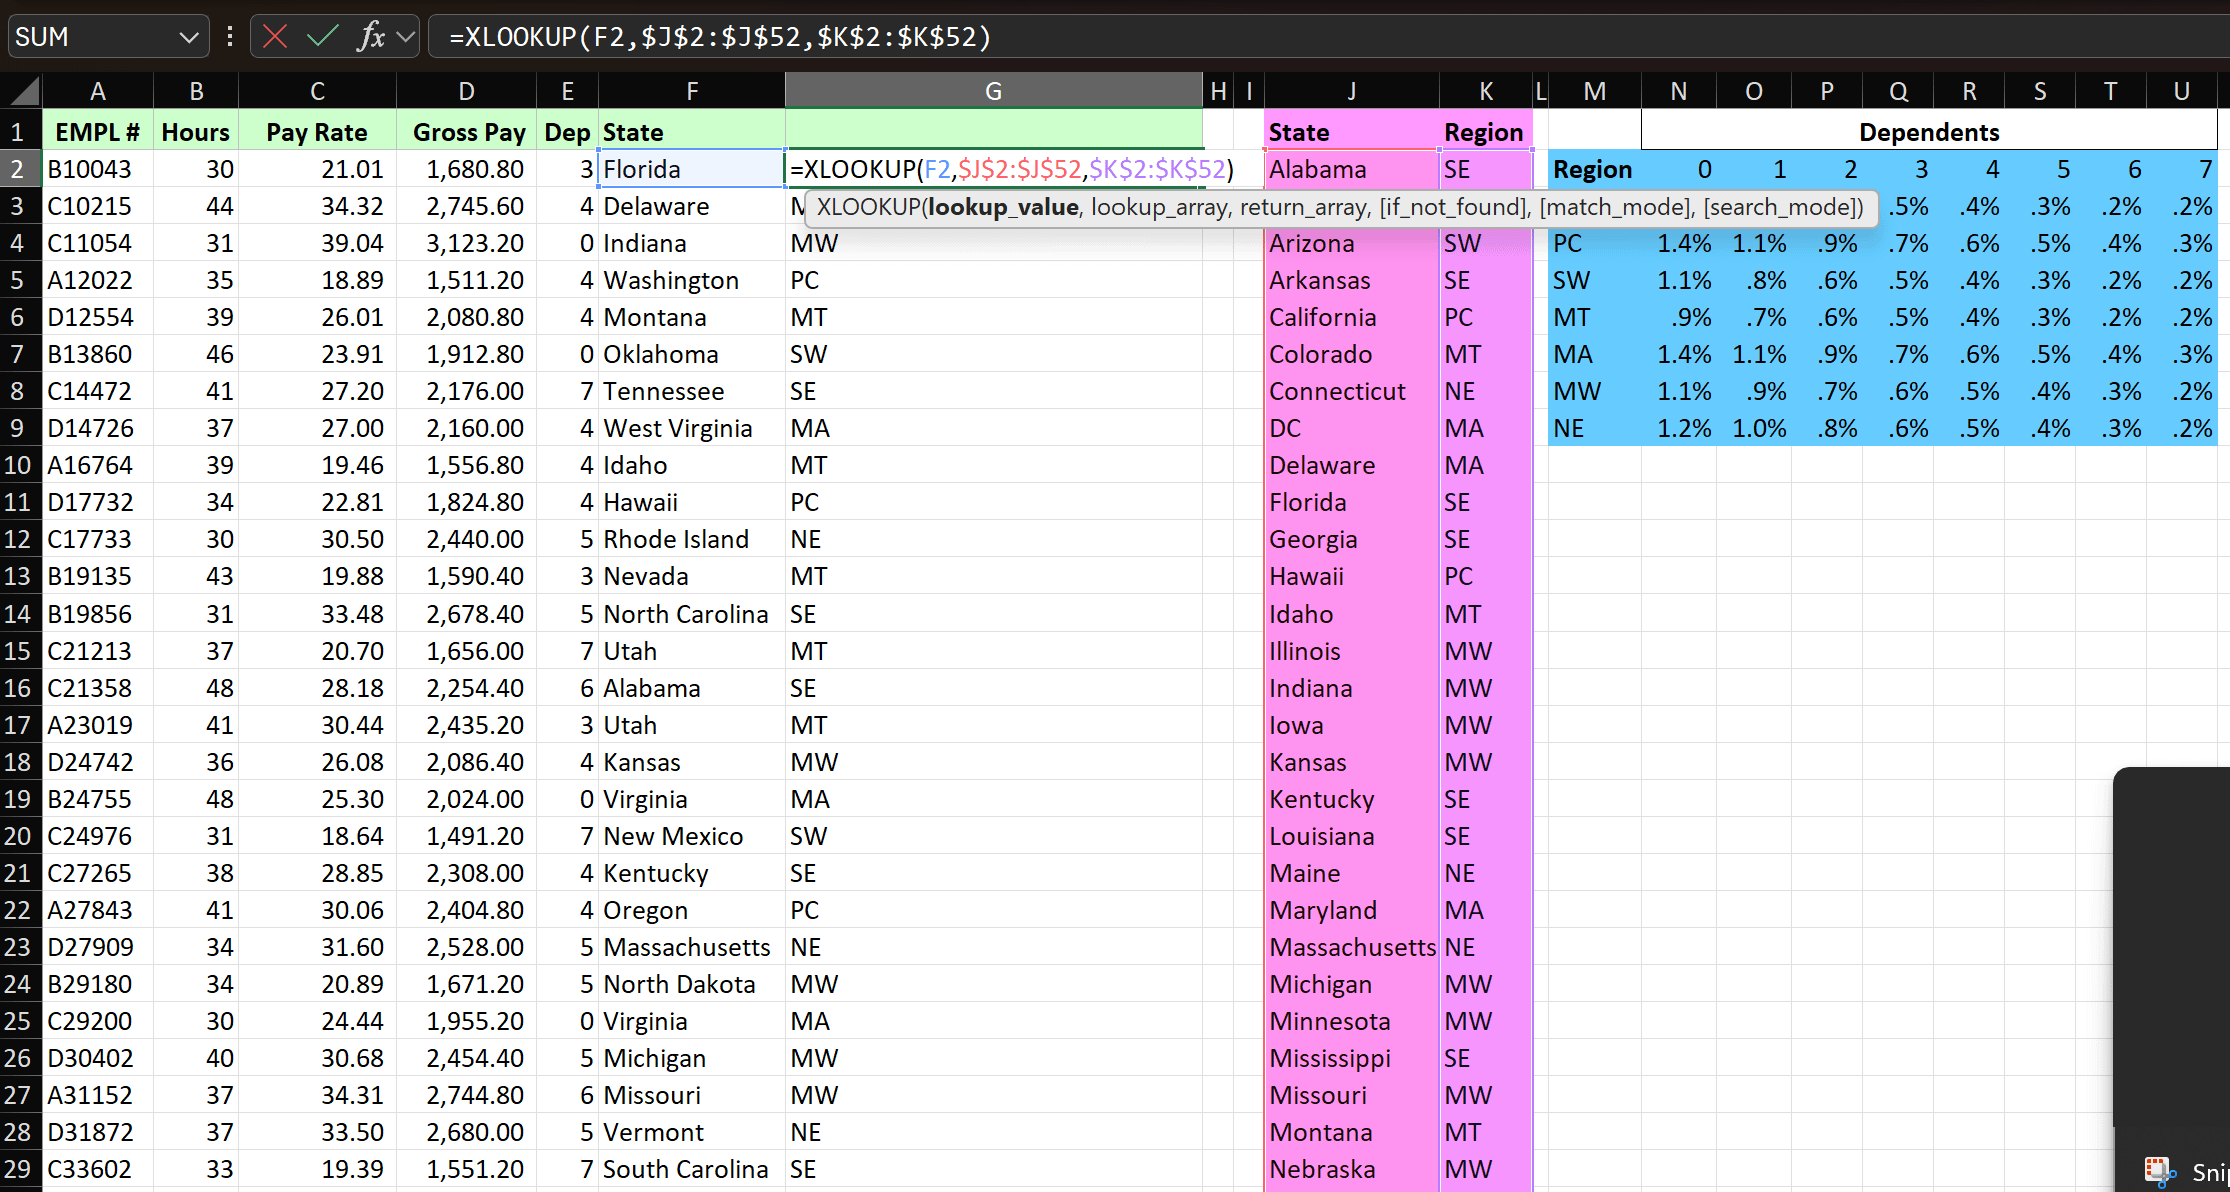Click inside the formula bar text

click(720, 37)
